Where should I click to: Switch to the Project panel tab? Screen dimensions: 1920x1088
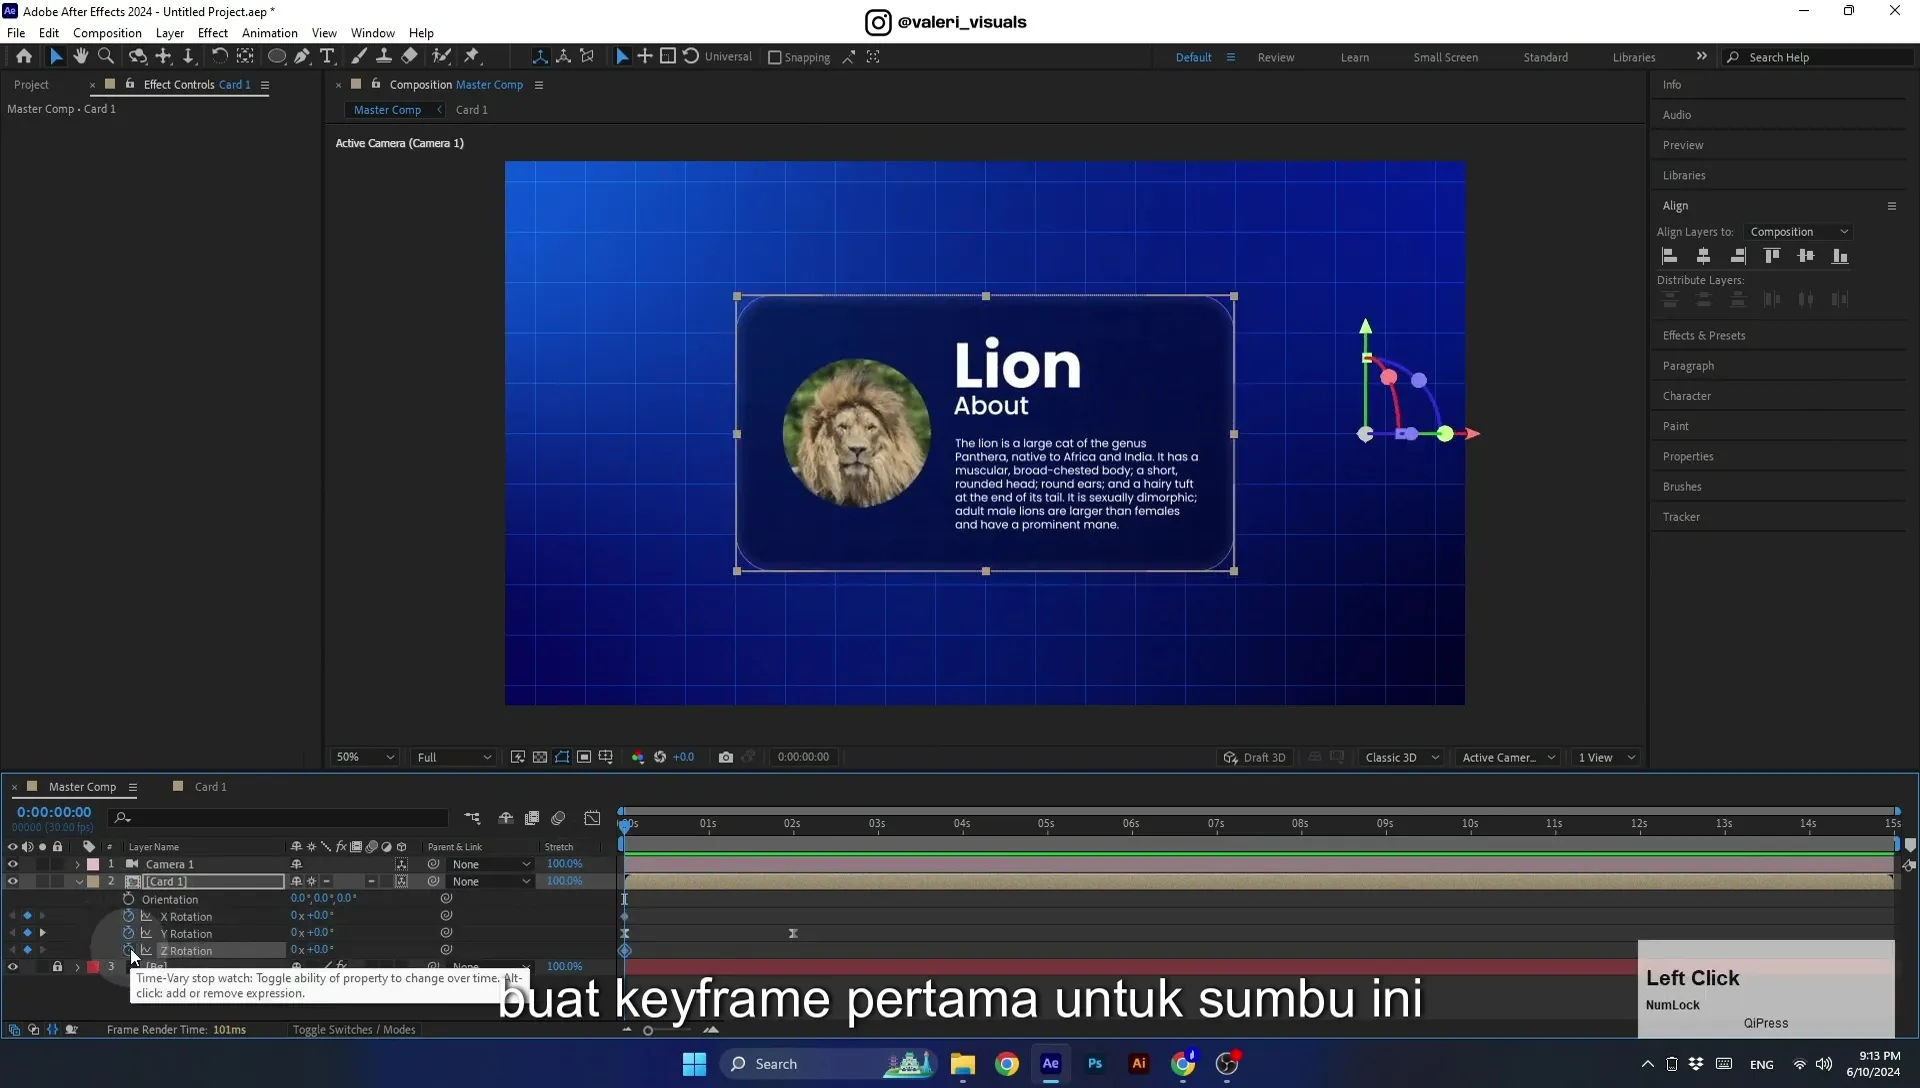coord(31,85)
